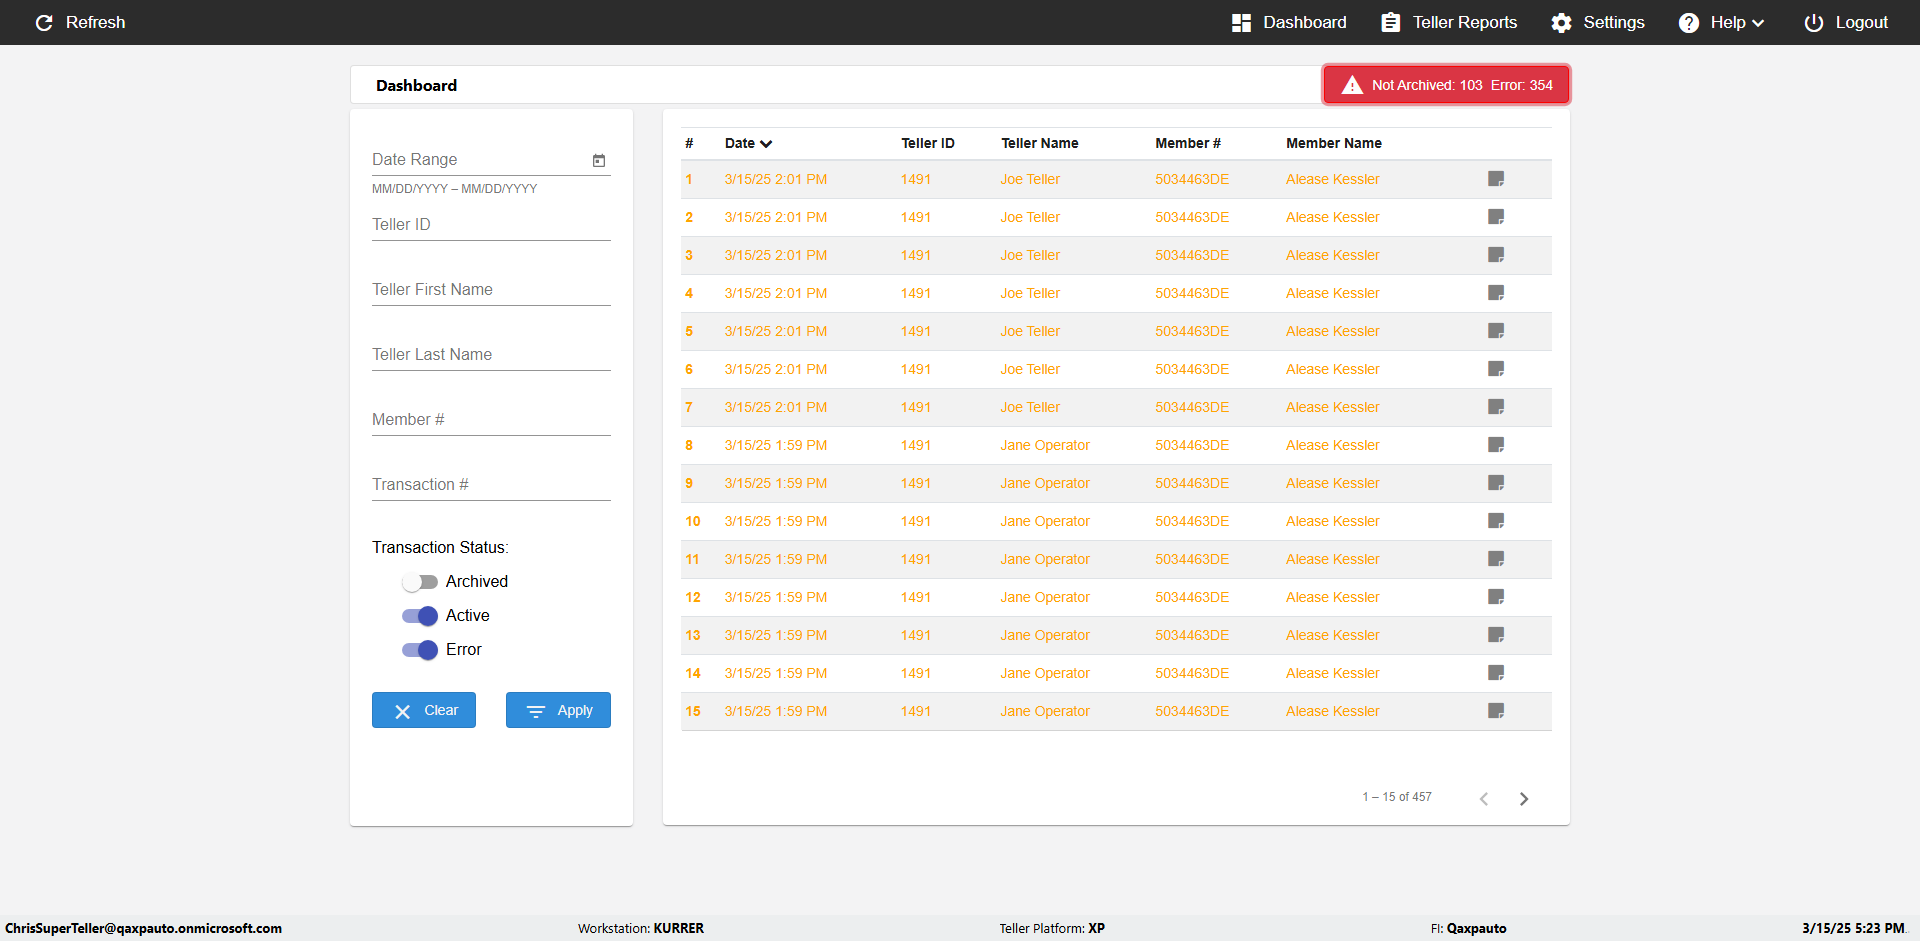The height and width of the screenshot is (941, 1920).
Task: Open the calendar picker for Date Range
Action: tap(599, 160)
